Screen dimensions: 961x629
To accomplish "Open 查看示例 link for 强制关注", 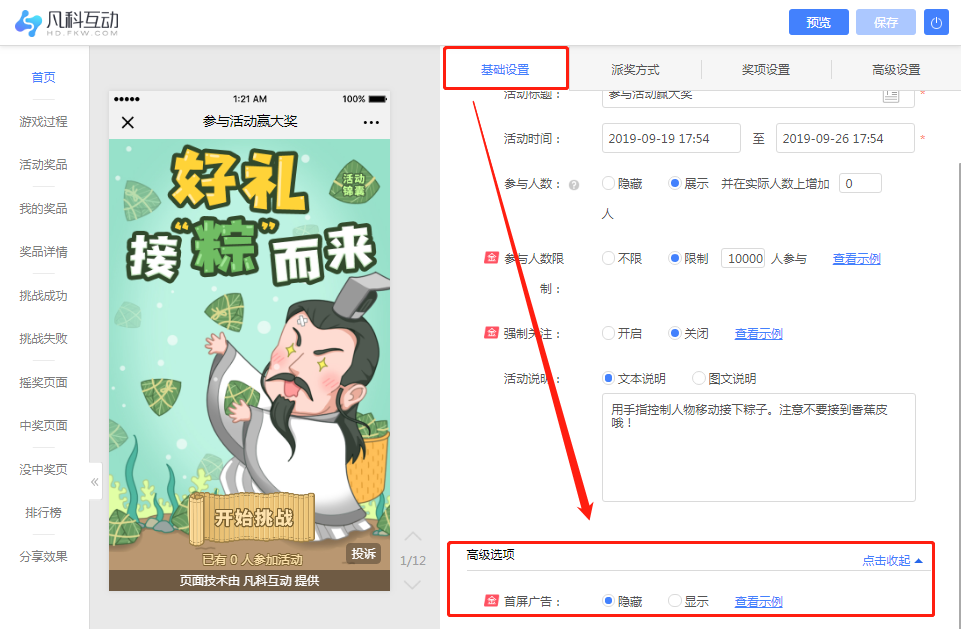I will click(x=758, y=334).
